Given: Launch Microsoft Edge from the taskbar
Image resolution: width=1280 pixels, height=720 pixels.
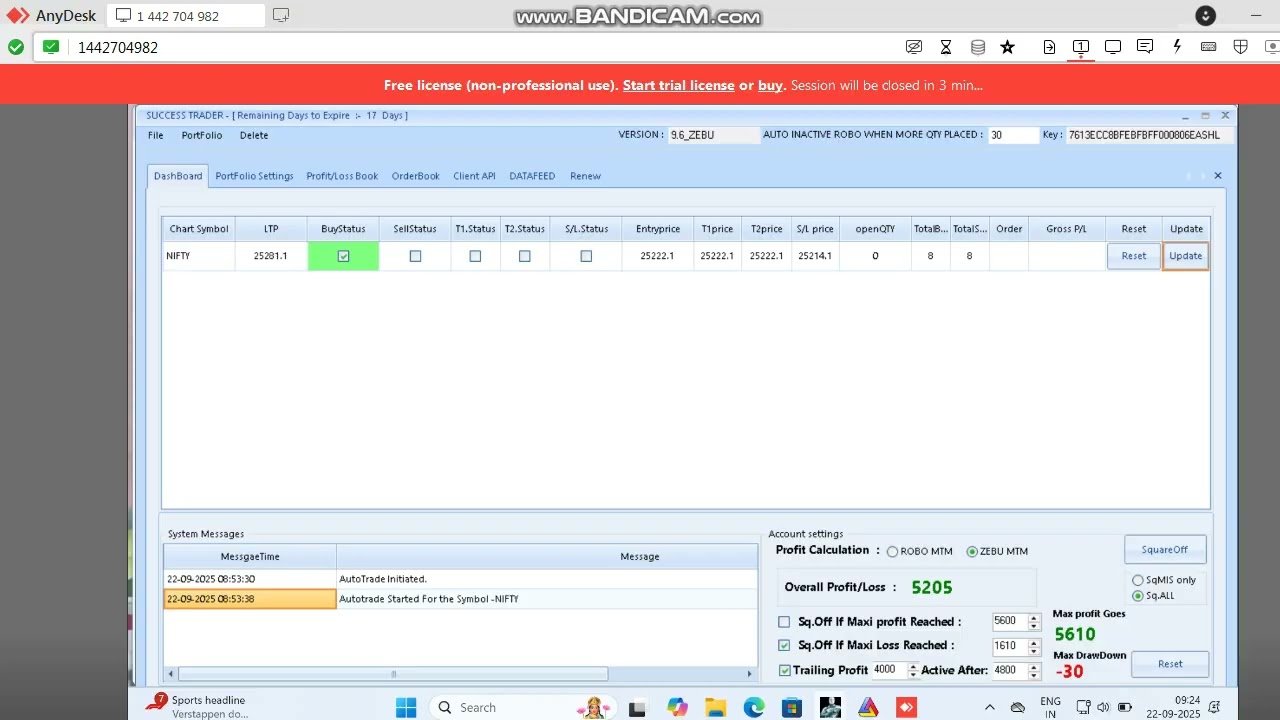Looking at the screenshot, I should click(x=754, y=707).
